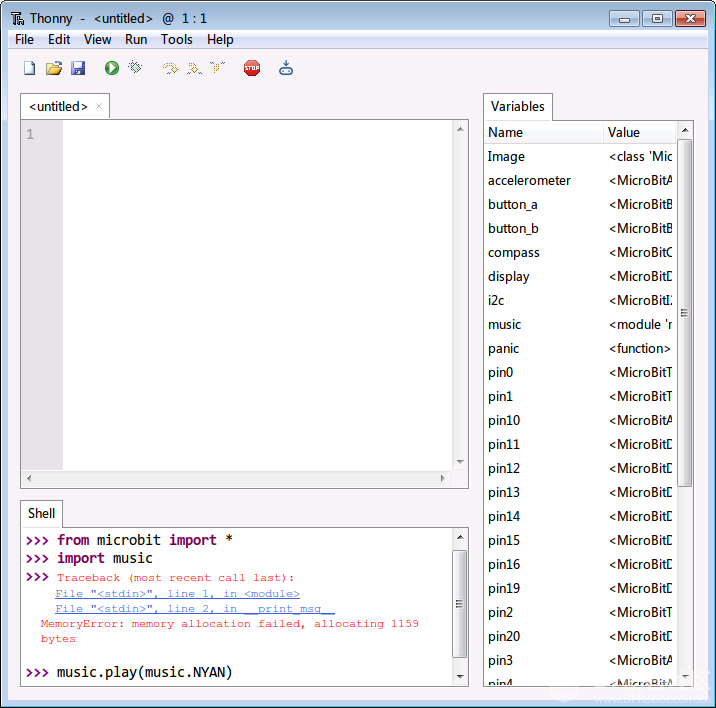Click the MemoryError message text in Shell
Viewport: 716px width, 708px height.
click(x=229, y=631)
